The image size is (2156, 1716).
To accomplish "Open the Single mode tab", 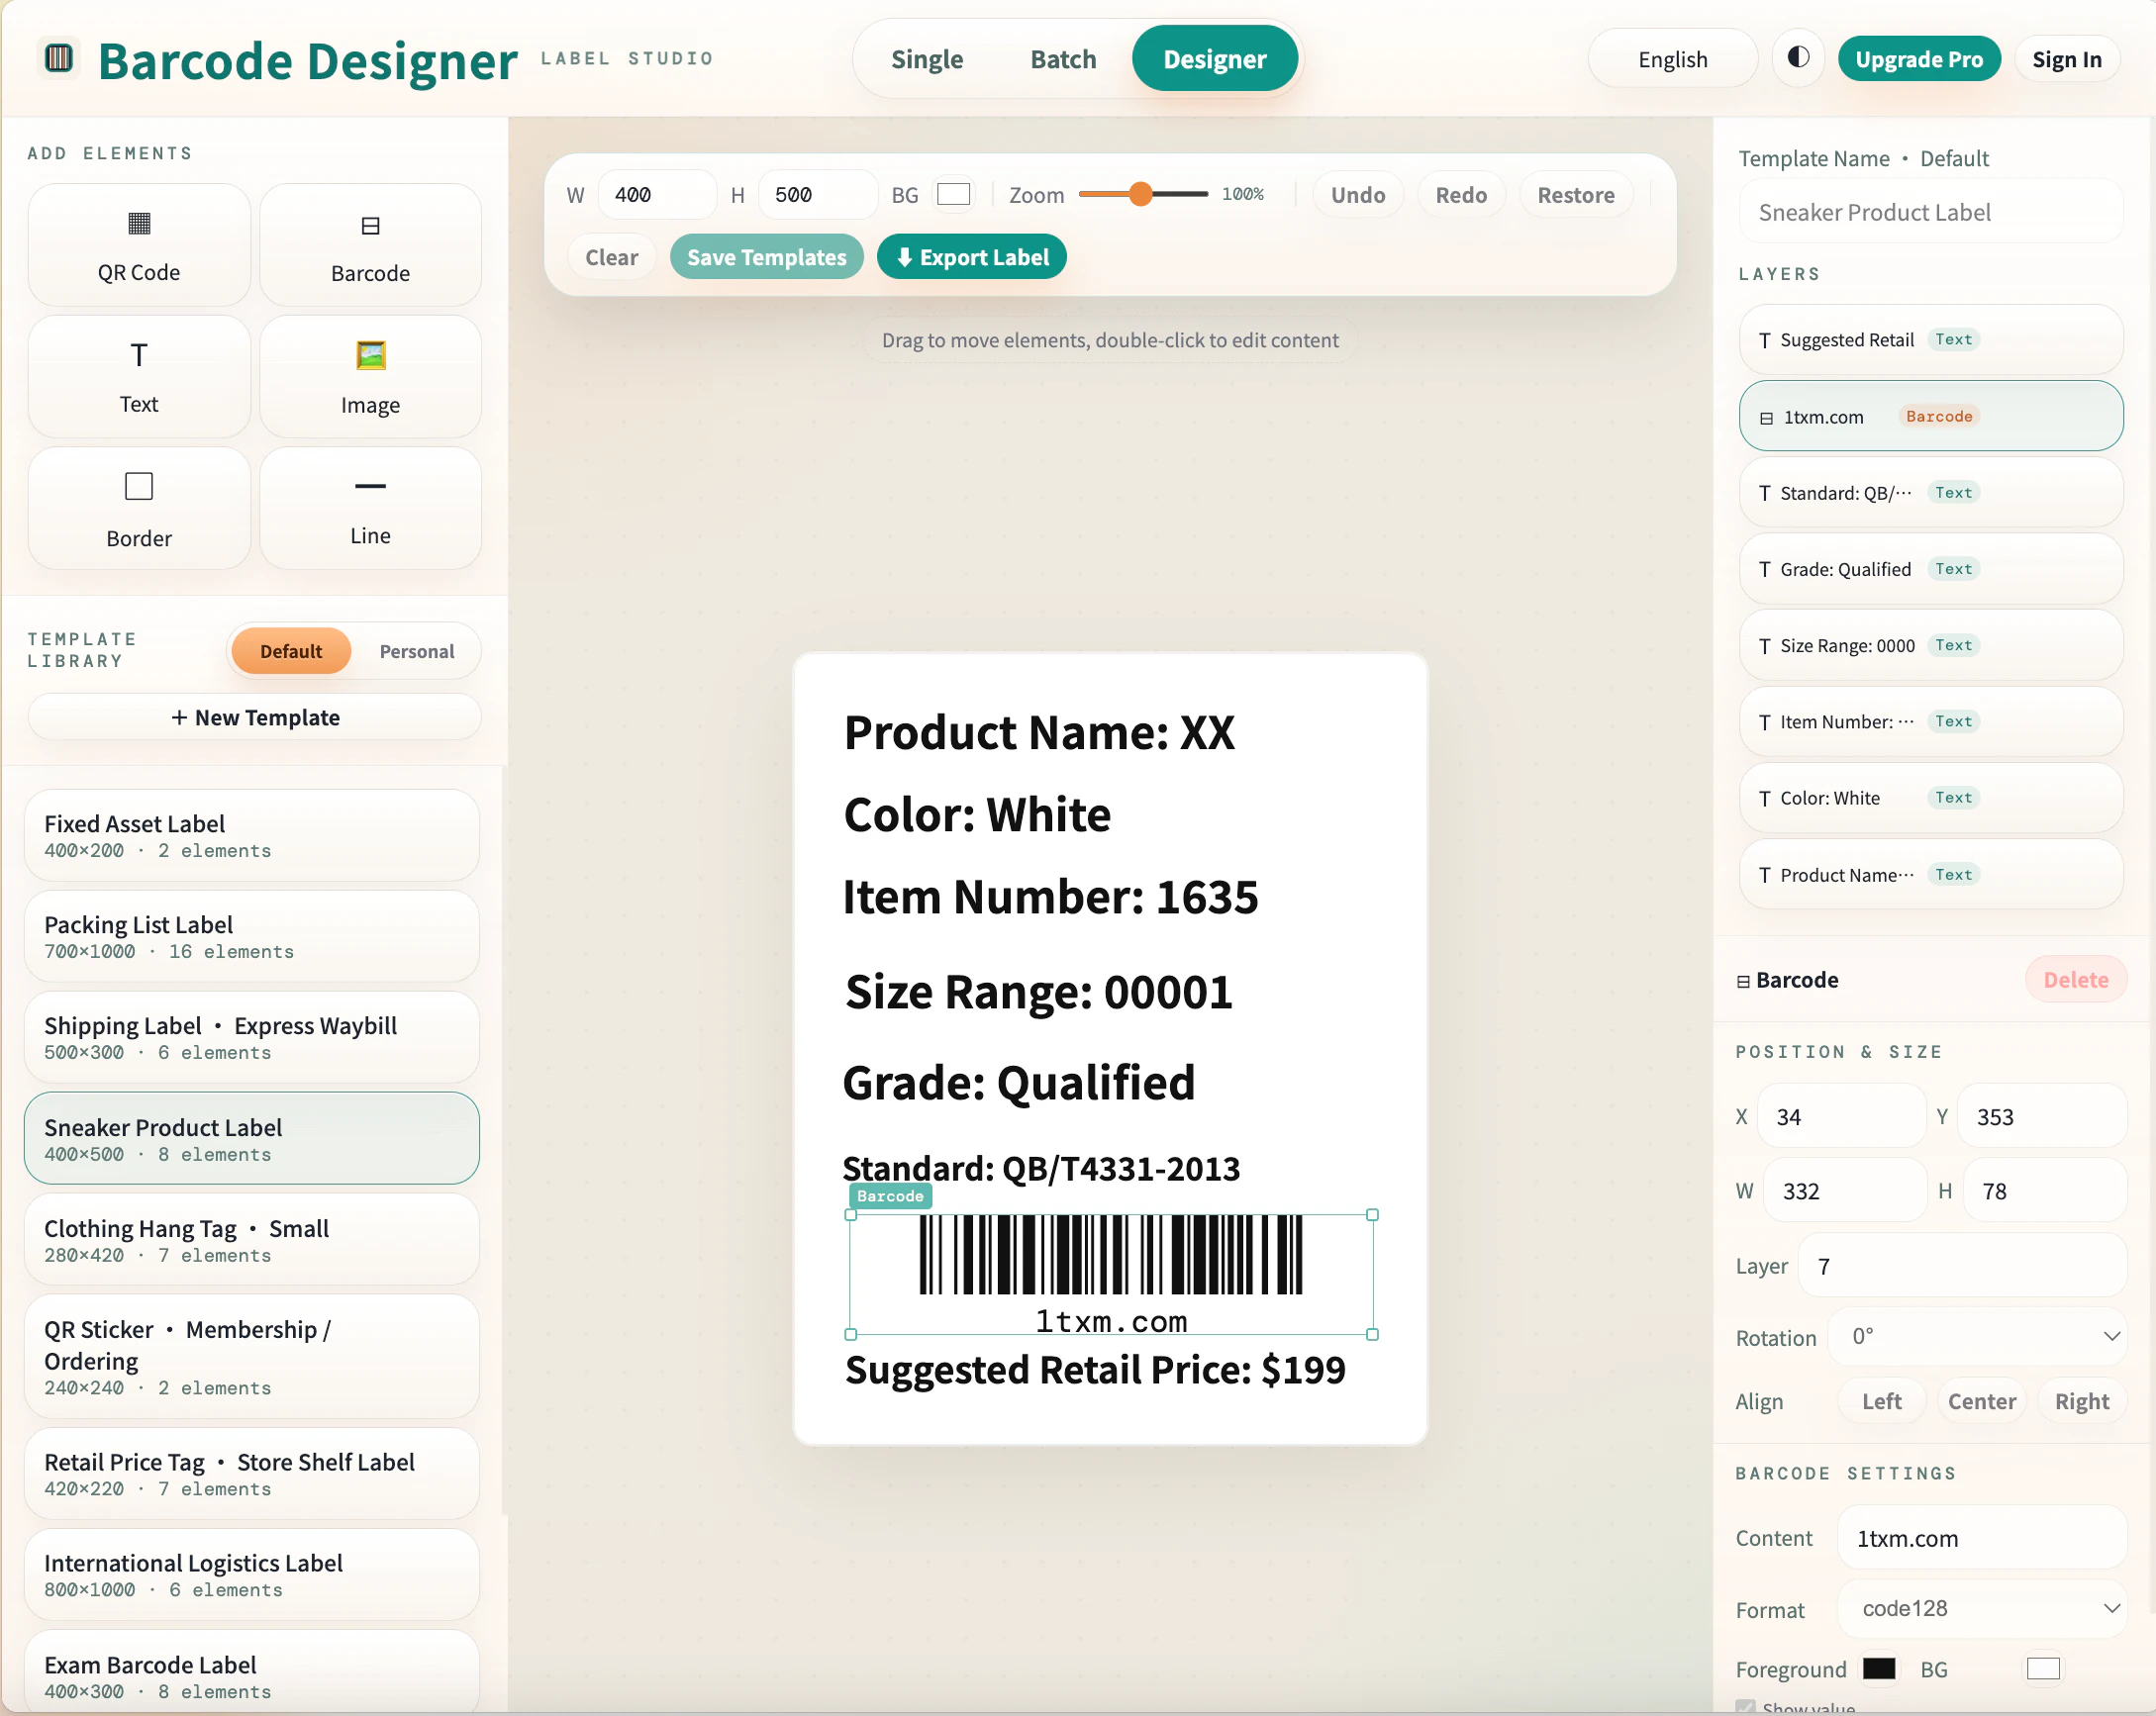I will pos(926,58).
